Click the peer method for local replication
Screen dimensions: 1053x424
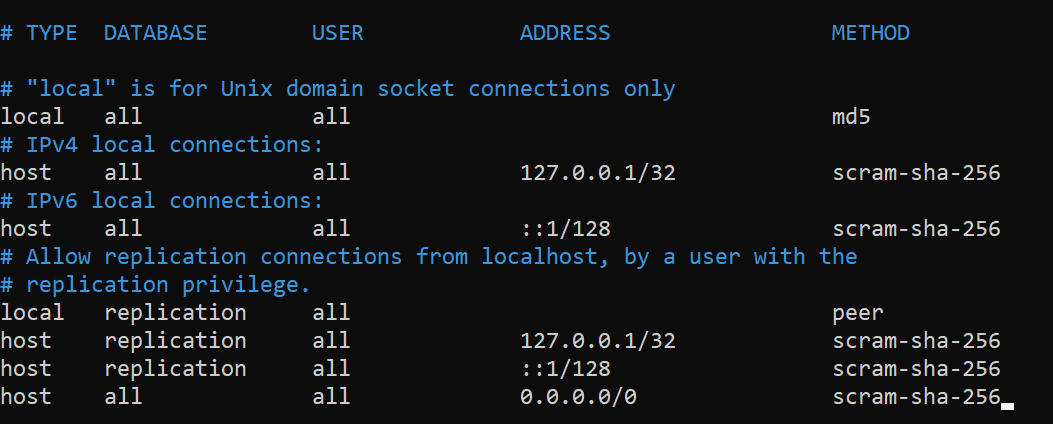pyautogui.click(x=858, y=313)
